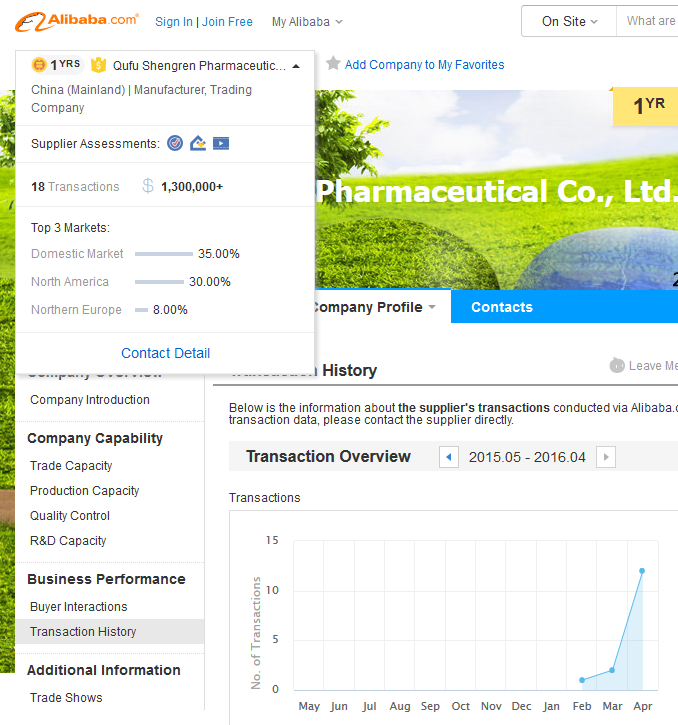Click the dollar sign transaction amount icon
678x725 pixels.
[148, 186]
